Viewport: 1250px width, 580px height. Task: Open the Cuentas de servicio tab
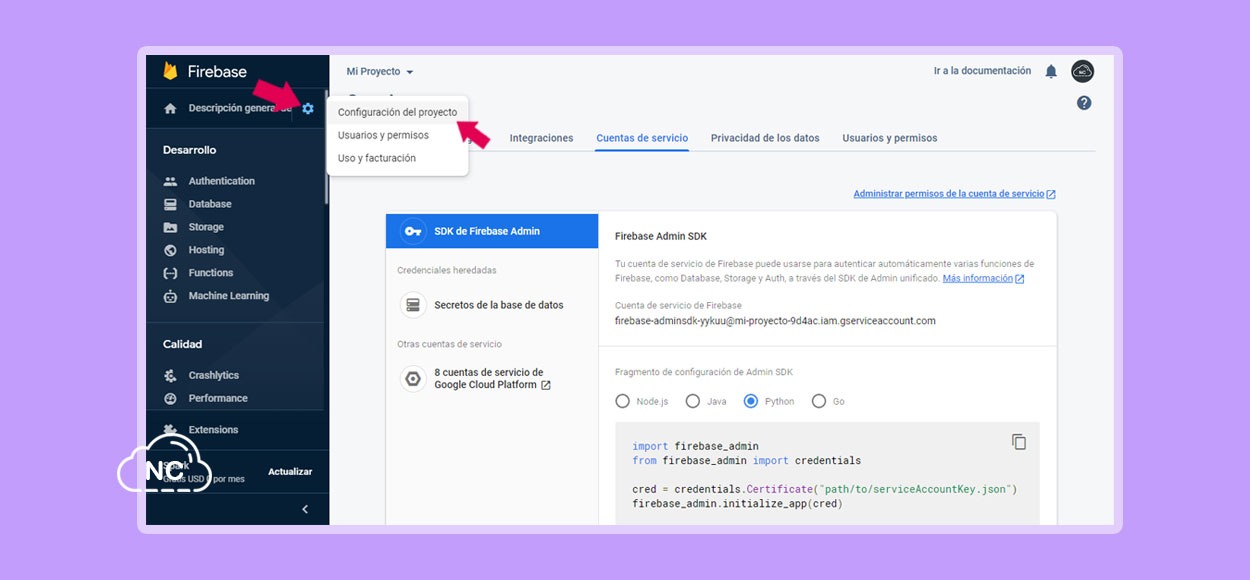click(642, 138)
